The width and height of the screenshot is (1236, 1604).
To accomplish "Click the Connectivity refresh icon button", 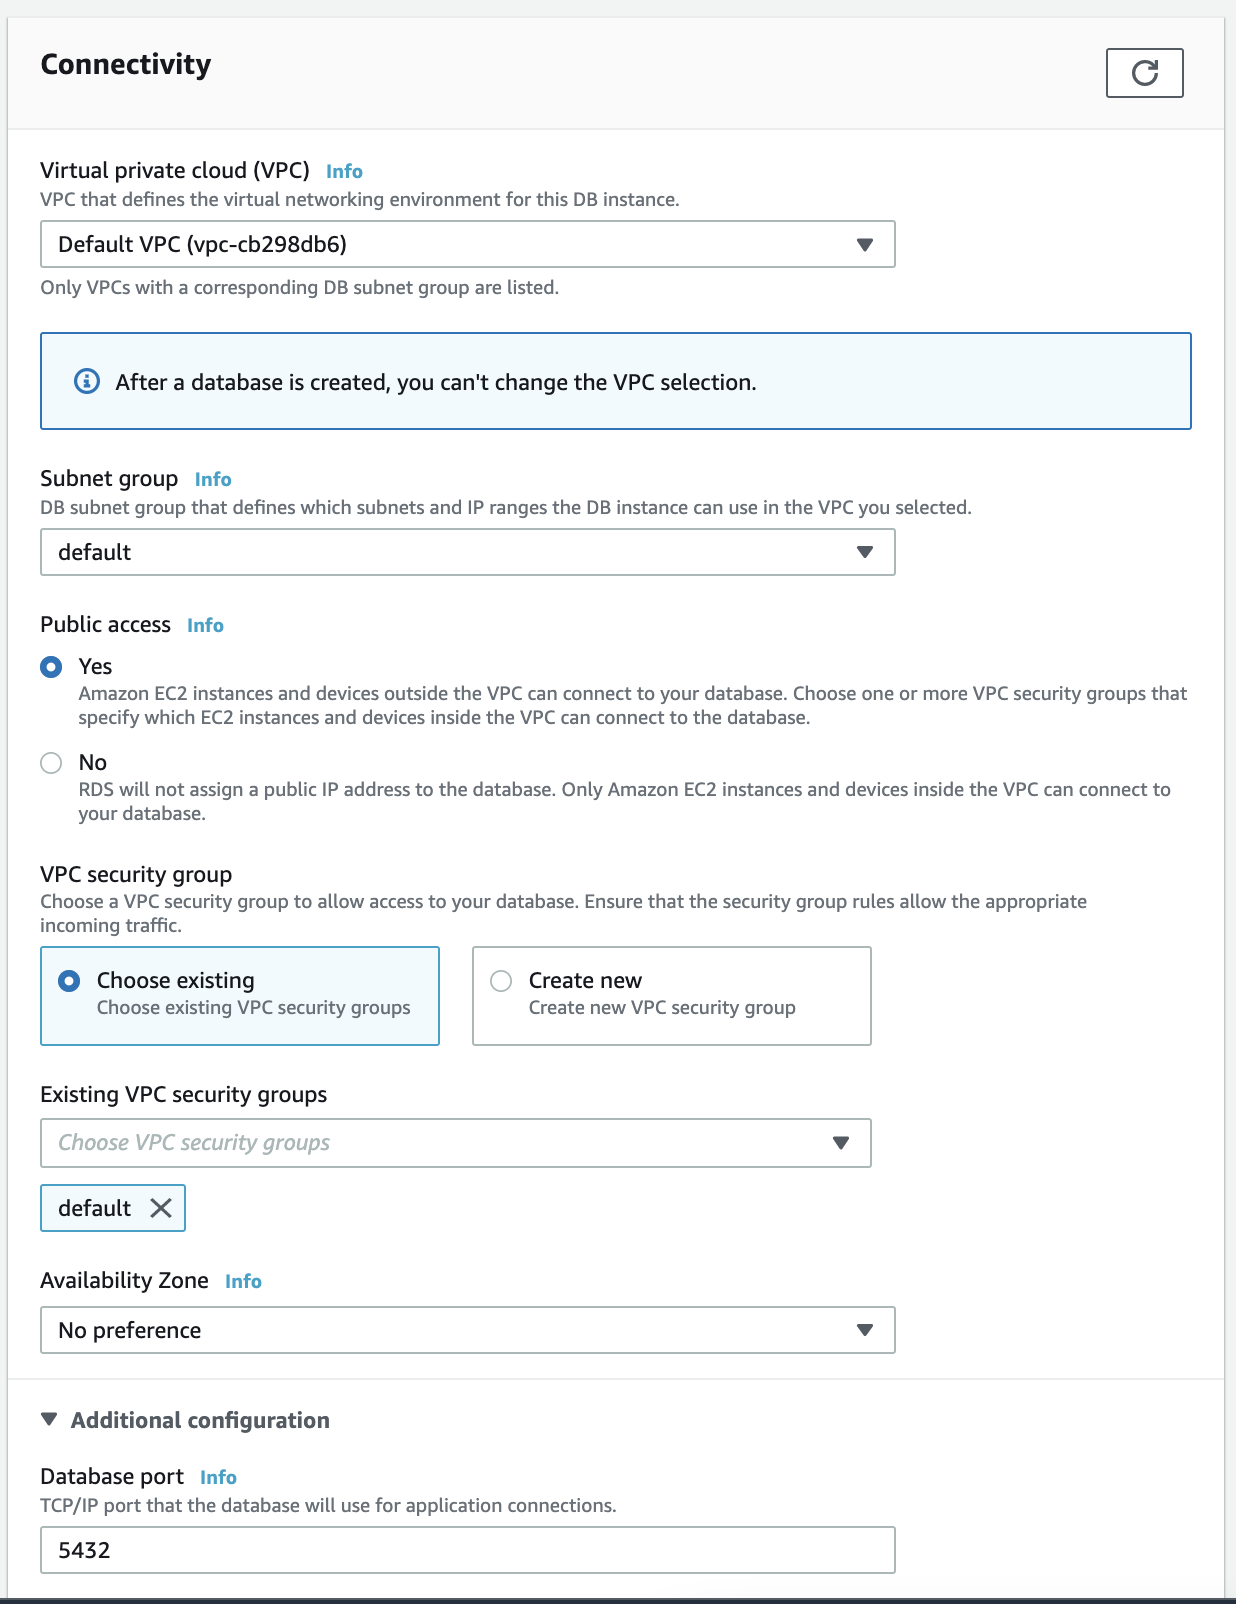I will [1144, 73].
